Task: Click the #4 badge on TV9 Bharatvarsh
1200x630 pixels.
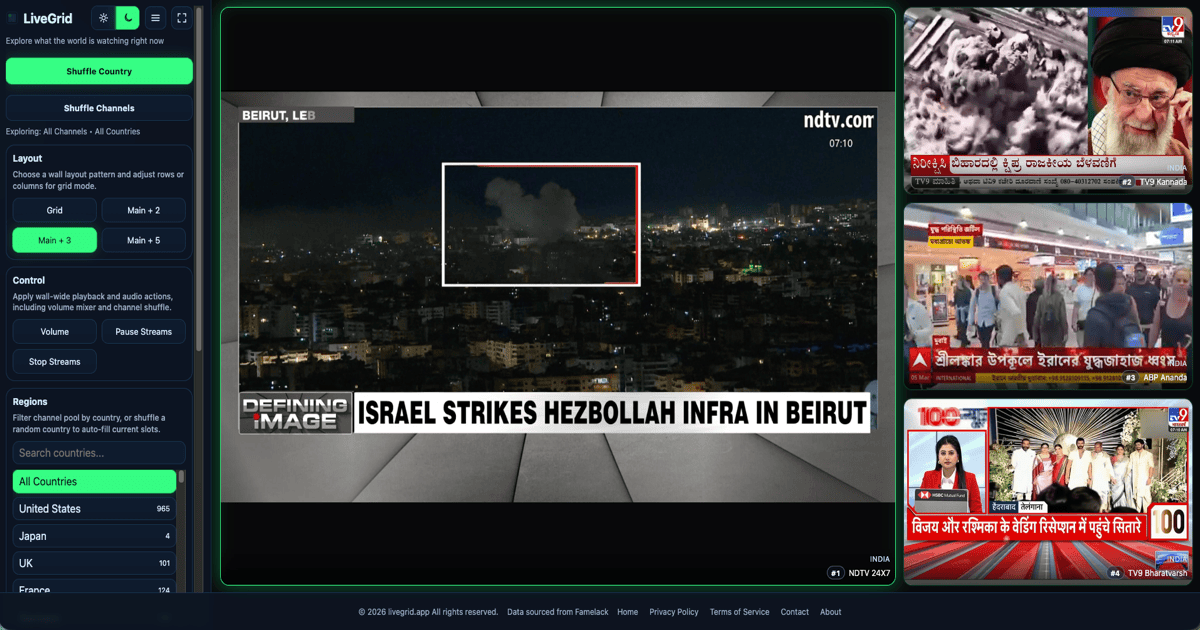Action: click(x=1115, y=573)
